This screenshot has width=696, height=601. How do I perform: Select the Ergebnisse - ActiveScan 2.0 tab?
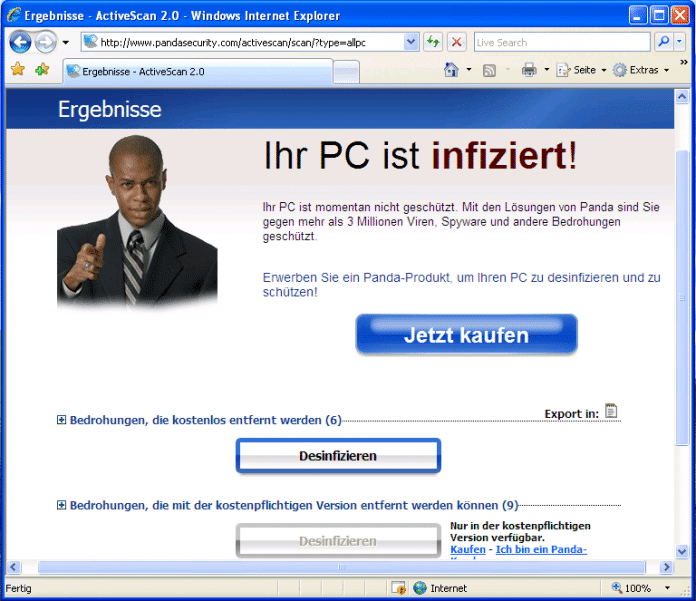point(196,72)
